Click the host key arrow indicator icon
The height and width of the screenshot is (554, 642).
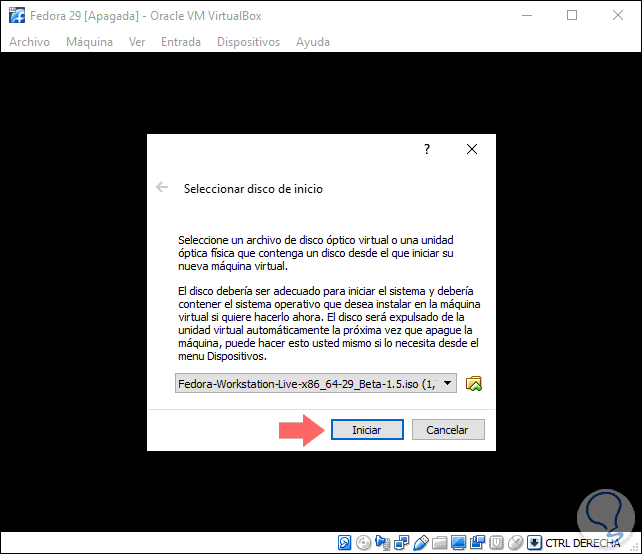click(534, 543)
